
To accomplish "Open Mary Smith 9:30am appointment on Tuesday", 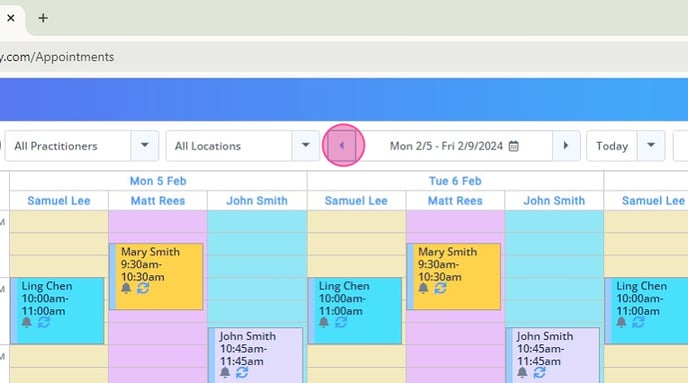I will pos(454,276).
